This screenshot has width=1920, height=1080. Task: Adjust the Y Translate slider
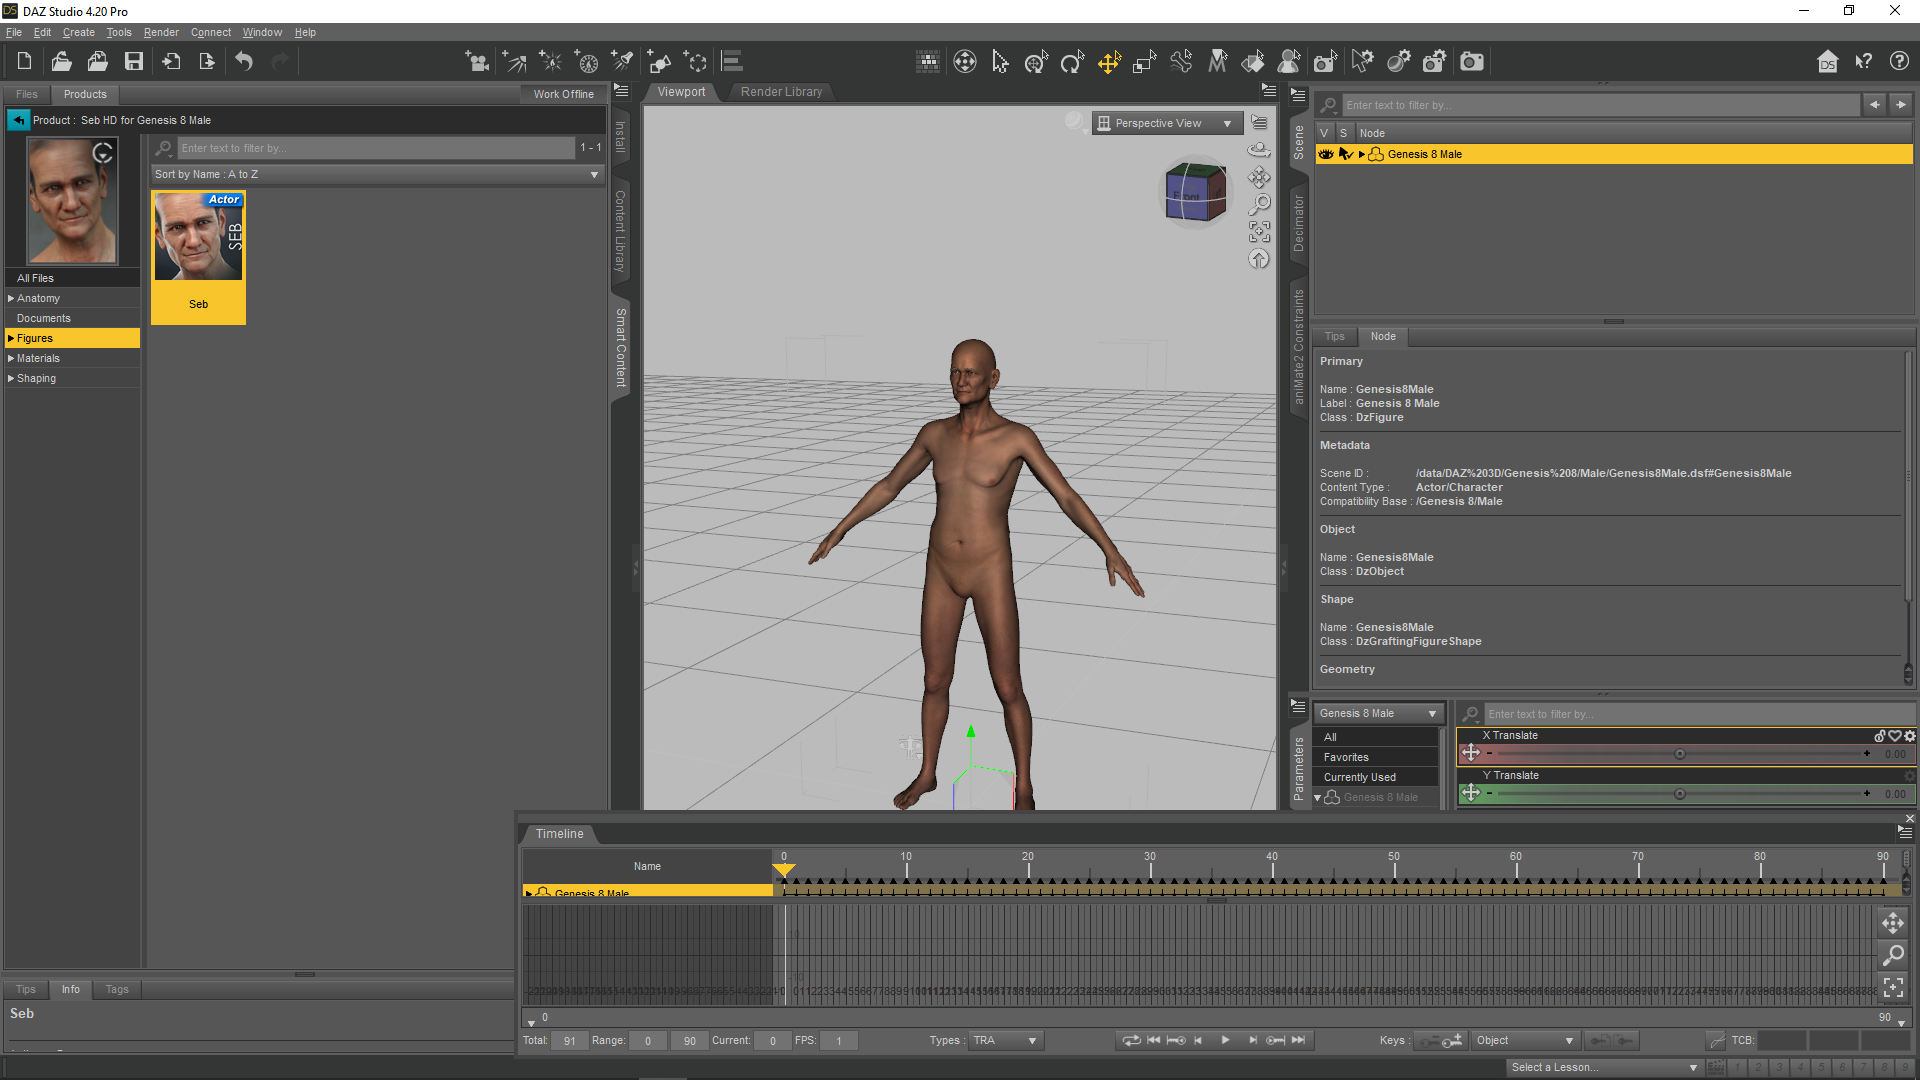[x=1679, y=794]
